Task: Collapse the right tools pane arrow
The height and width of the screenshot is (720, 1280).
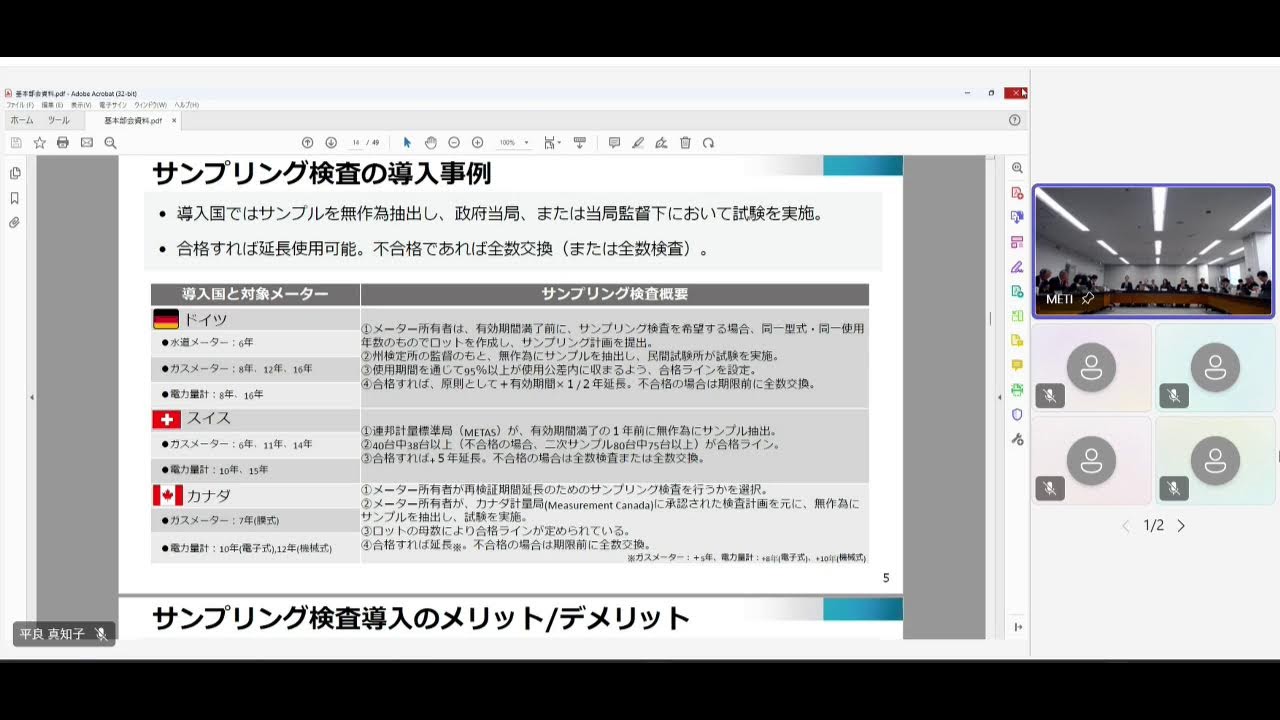Action: pyautogui.click(x=999, y=398)
